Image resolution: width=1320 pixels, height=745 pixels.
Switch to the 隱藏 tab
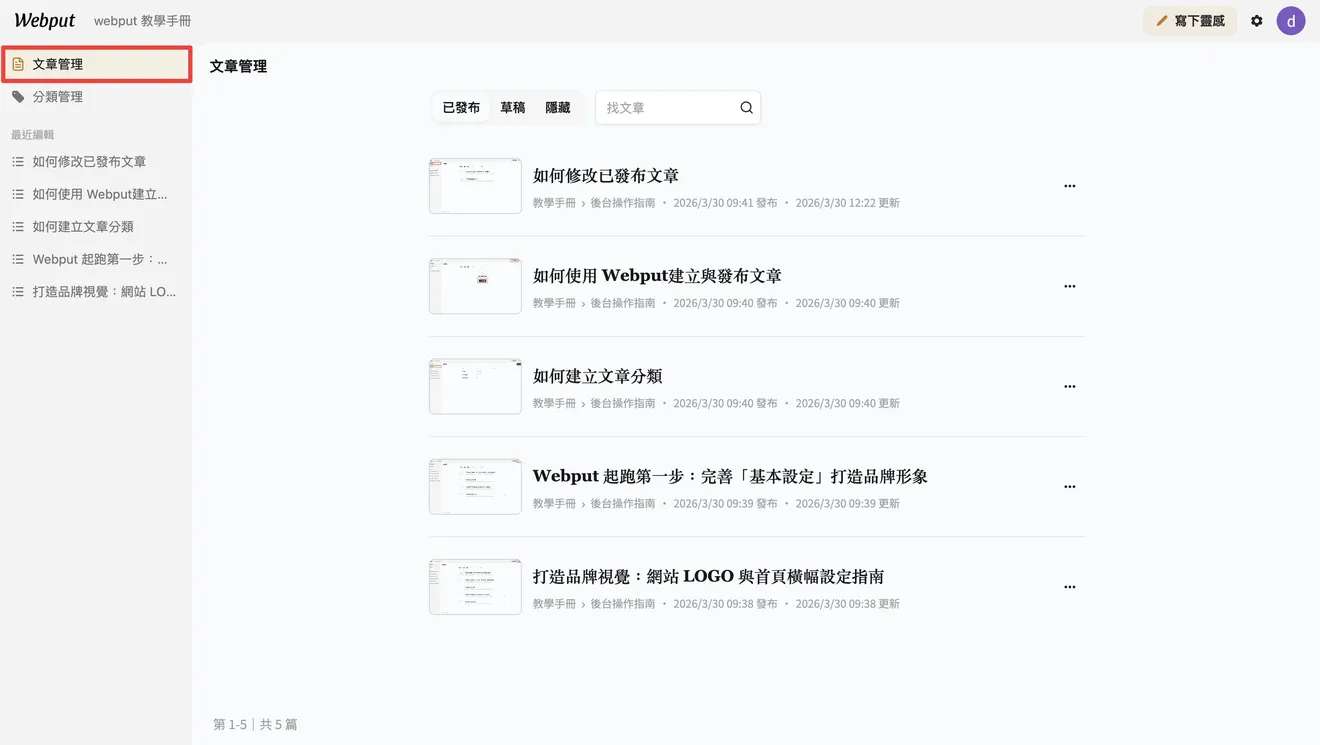[x=558, y=108]
